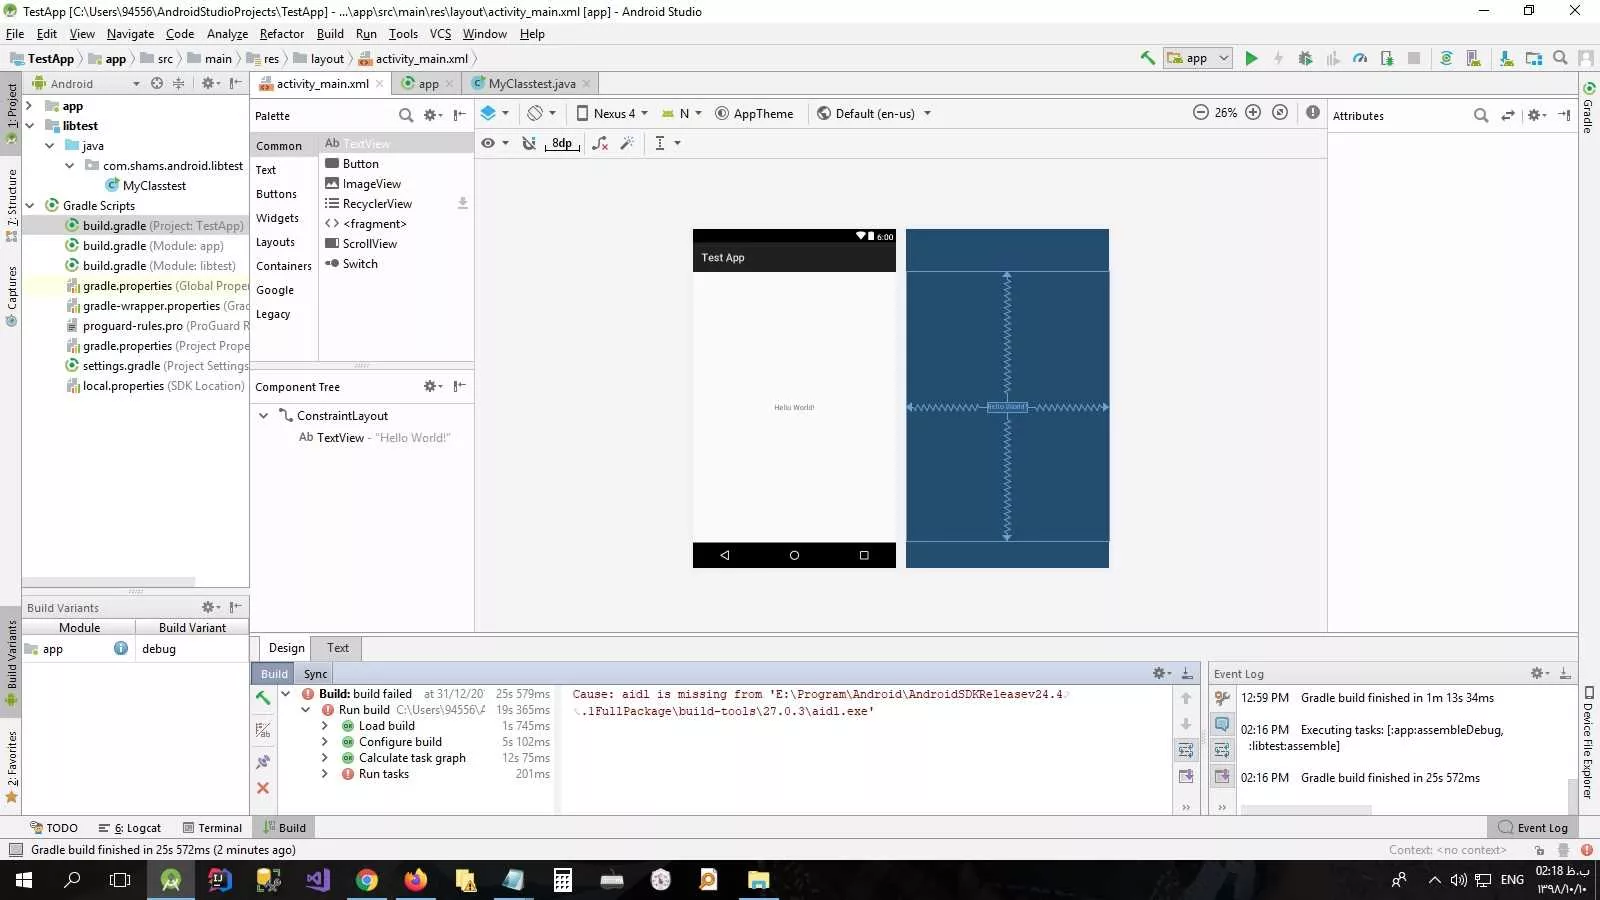Open design surface layers dropdown
Viewport: 1600px width, 900px height.
(x=494, y=113)
